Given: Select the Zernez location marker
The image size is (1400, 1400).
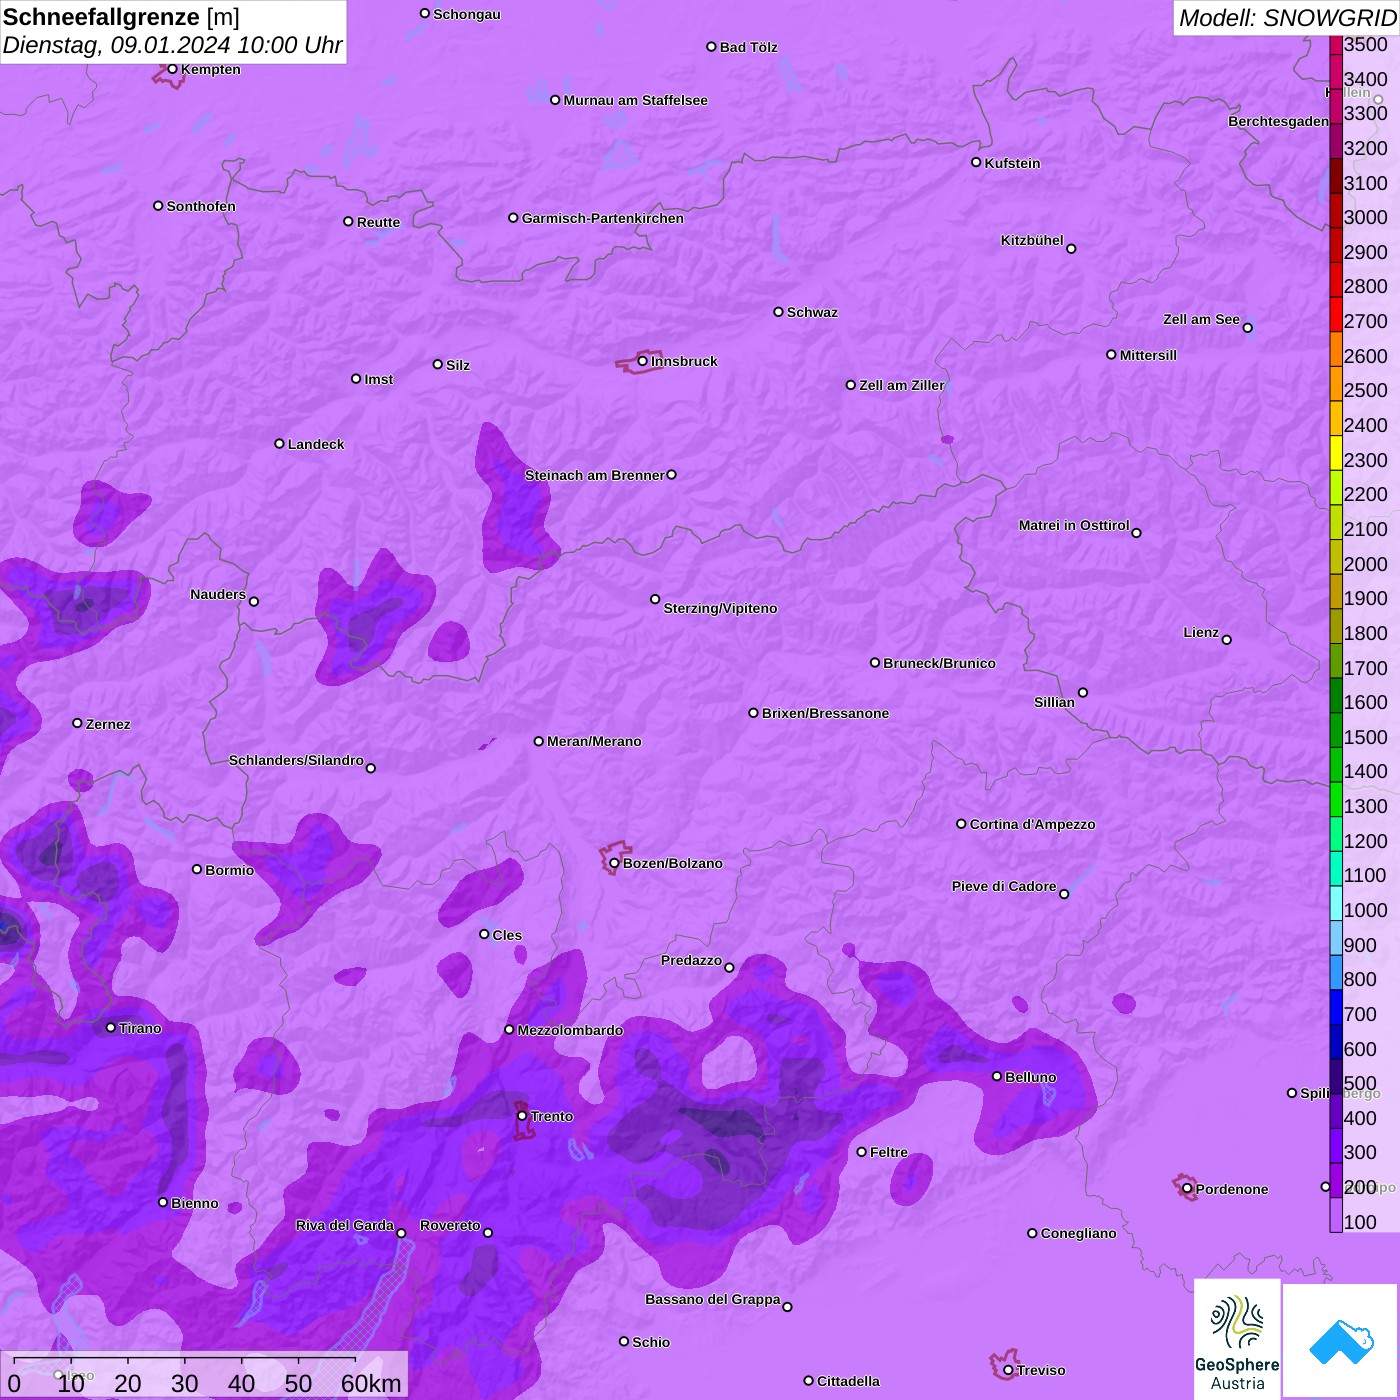Looking at the screenshot, I should click(77, 723).
